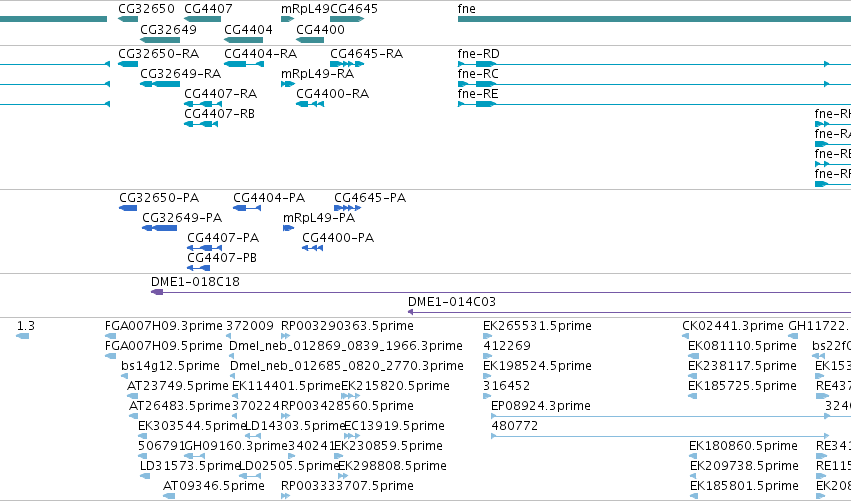Select the EP08924.3prime EST label
851x501 pixels.
[x=541, y=407]
